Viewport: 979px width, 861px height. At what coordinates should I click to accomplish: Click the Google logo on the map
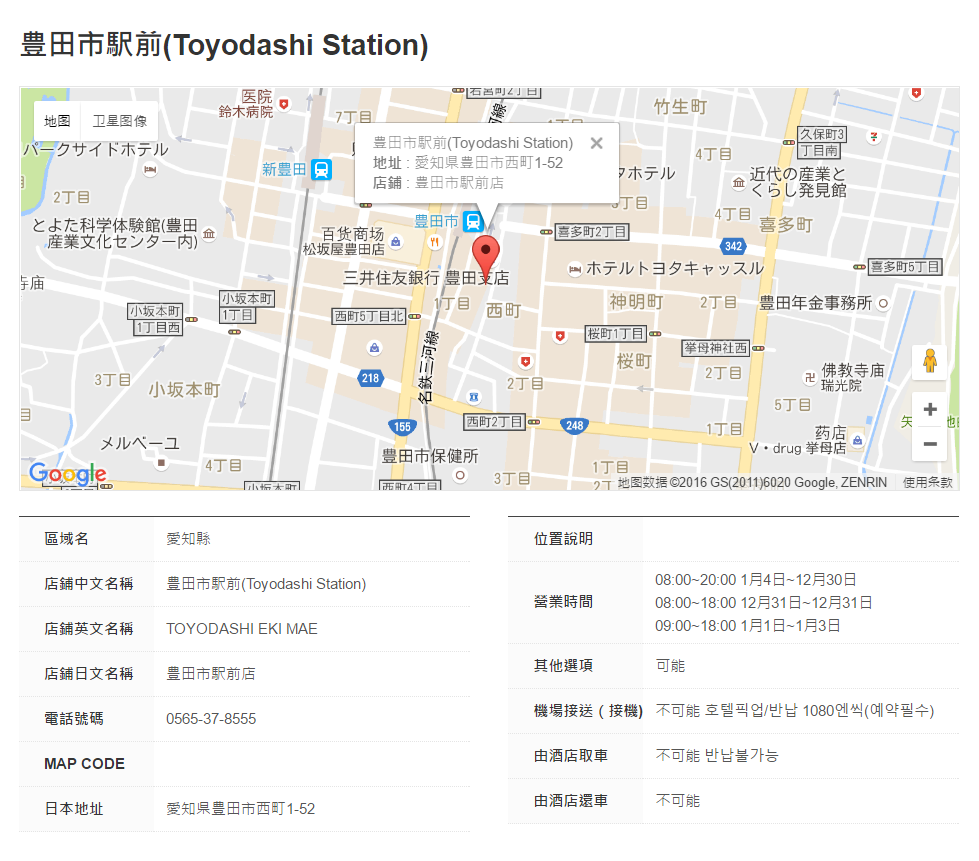coord(68,474)
